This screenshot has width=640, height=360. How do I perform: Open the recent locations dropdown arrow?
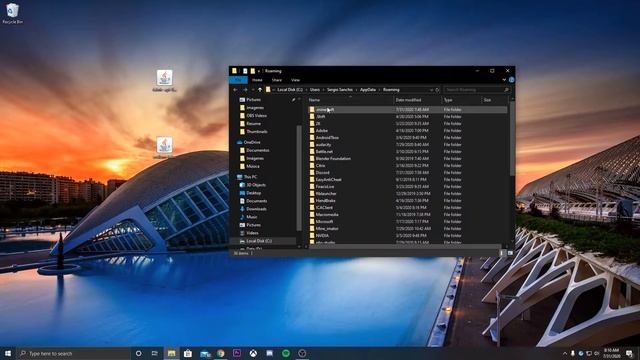tap(253, 90)
